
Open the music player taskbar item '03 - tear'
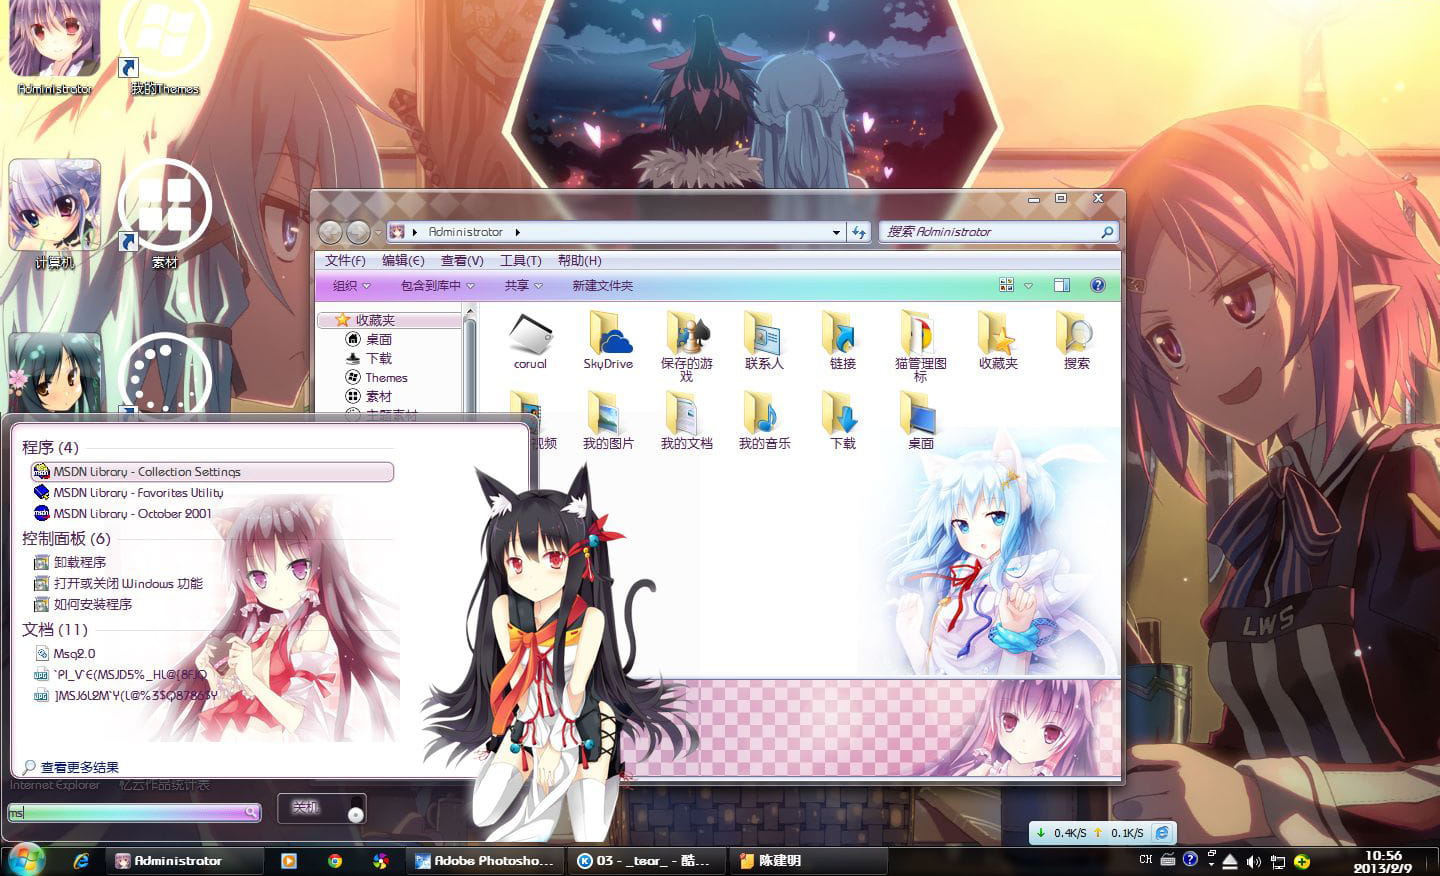(x=645, y=860)
